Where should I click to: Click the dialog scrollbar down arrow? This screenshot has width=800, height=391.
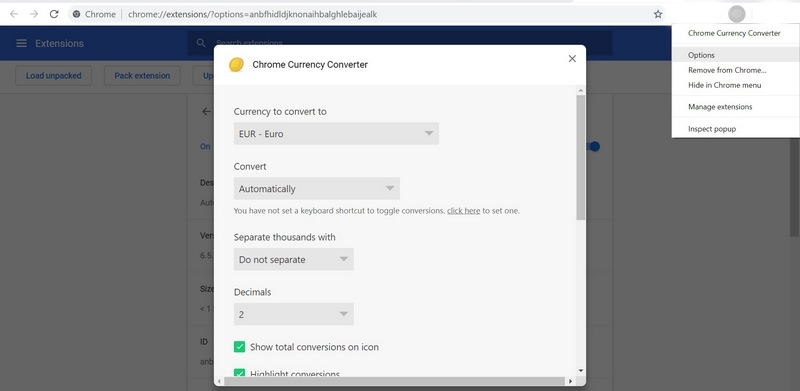581,371
